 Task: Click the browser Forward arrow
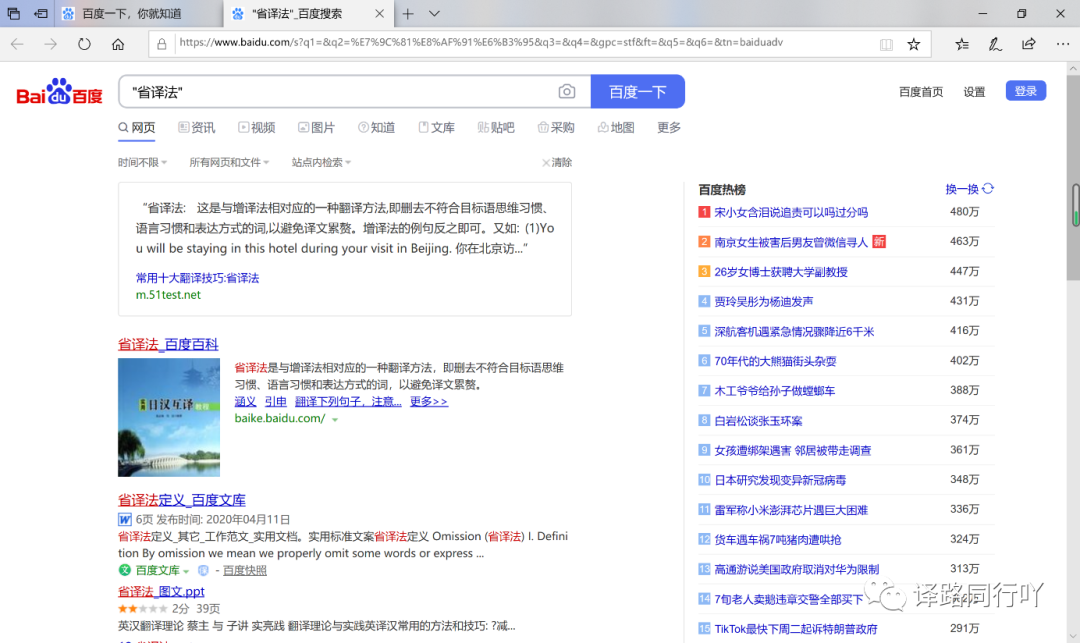click(x=50, y=44)
